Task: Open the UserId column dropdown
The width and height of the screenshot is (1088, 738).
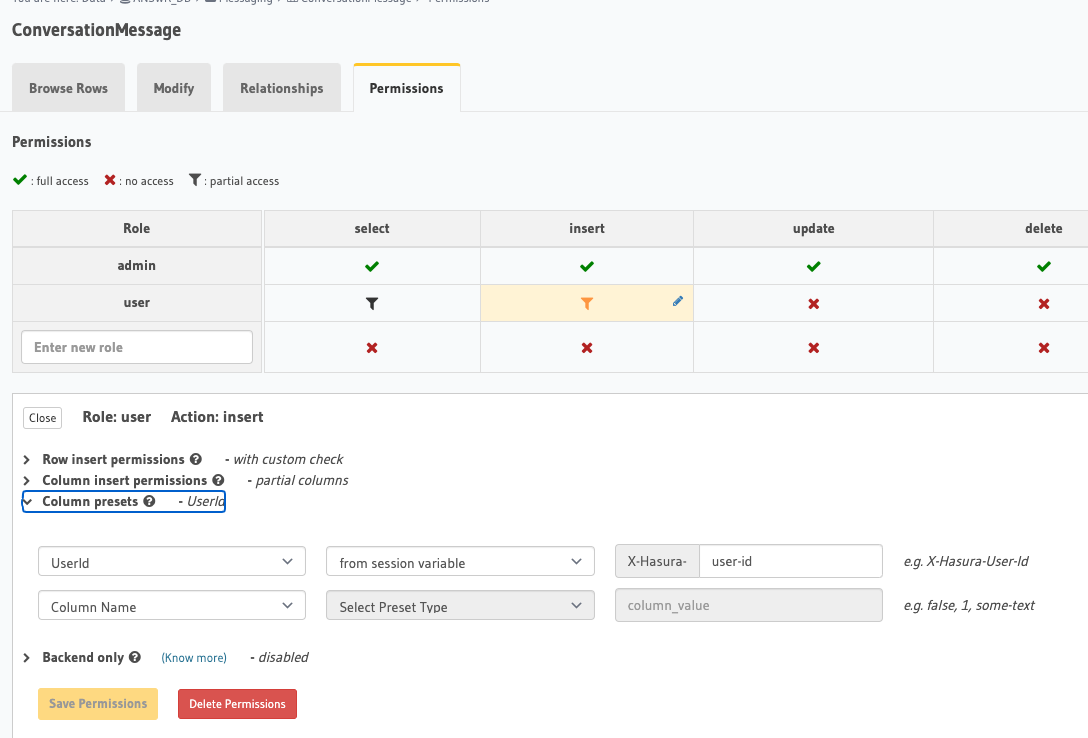Action: pos(171,561)
